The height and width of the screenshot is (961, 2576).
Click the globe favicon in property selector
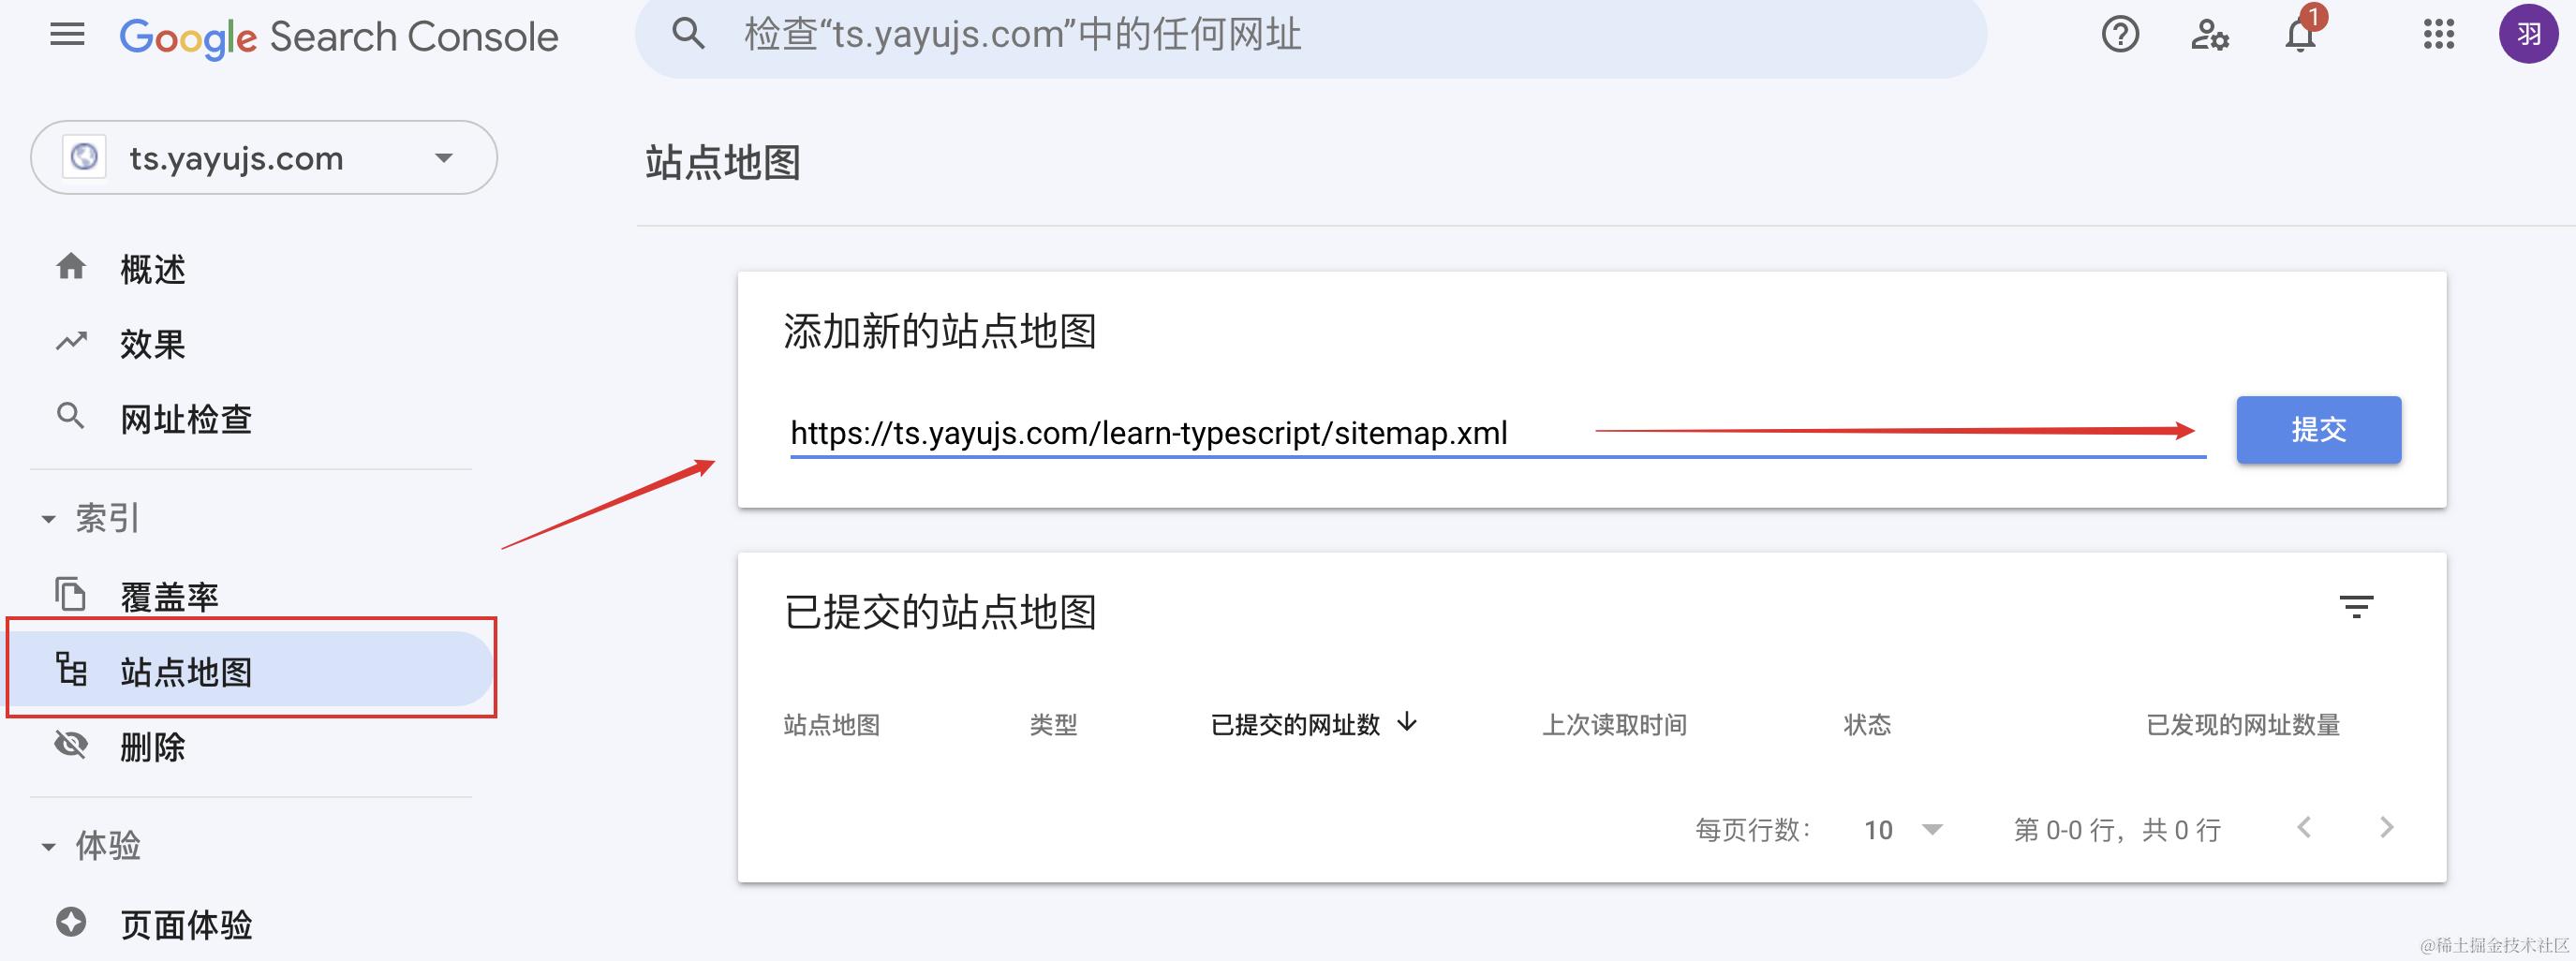click(x=85, y=157)
